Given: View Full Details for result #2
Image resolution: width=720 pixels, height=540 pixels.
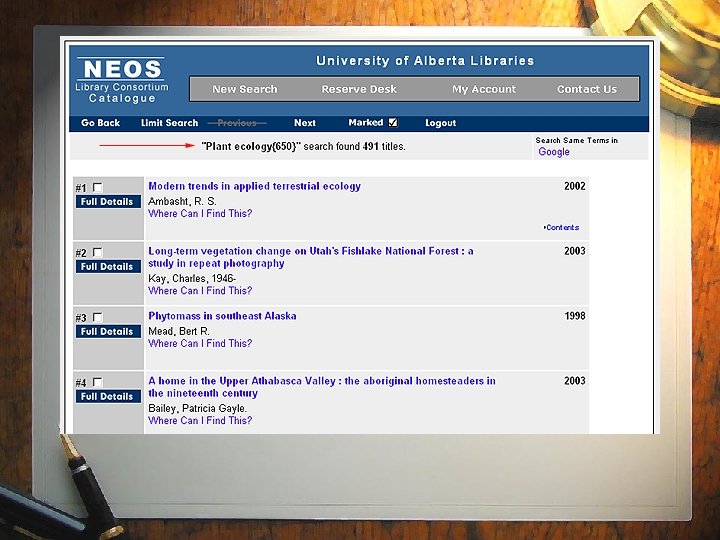Looking at the screenshot, I should click(108, 266).
